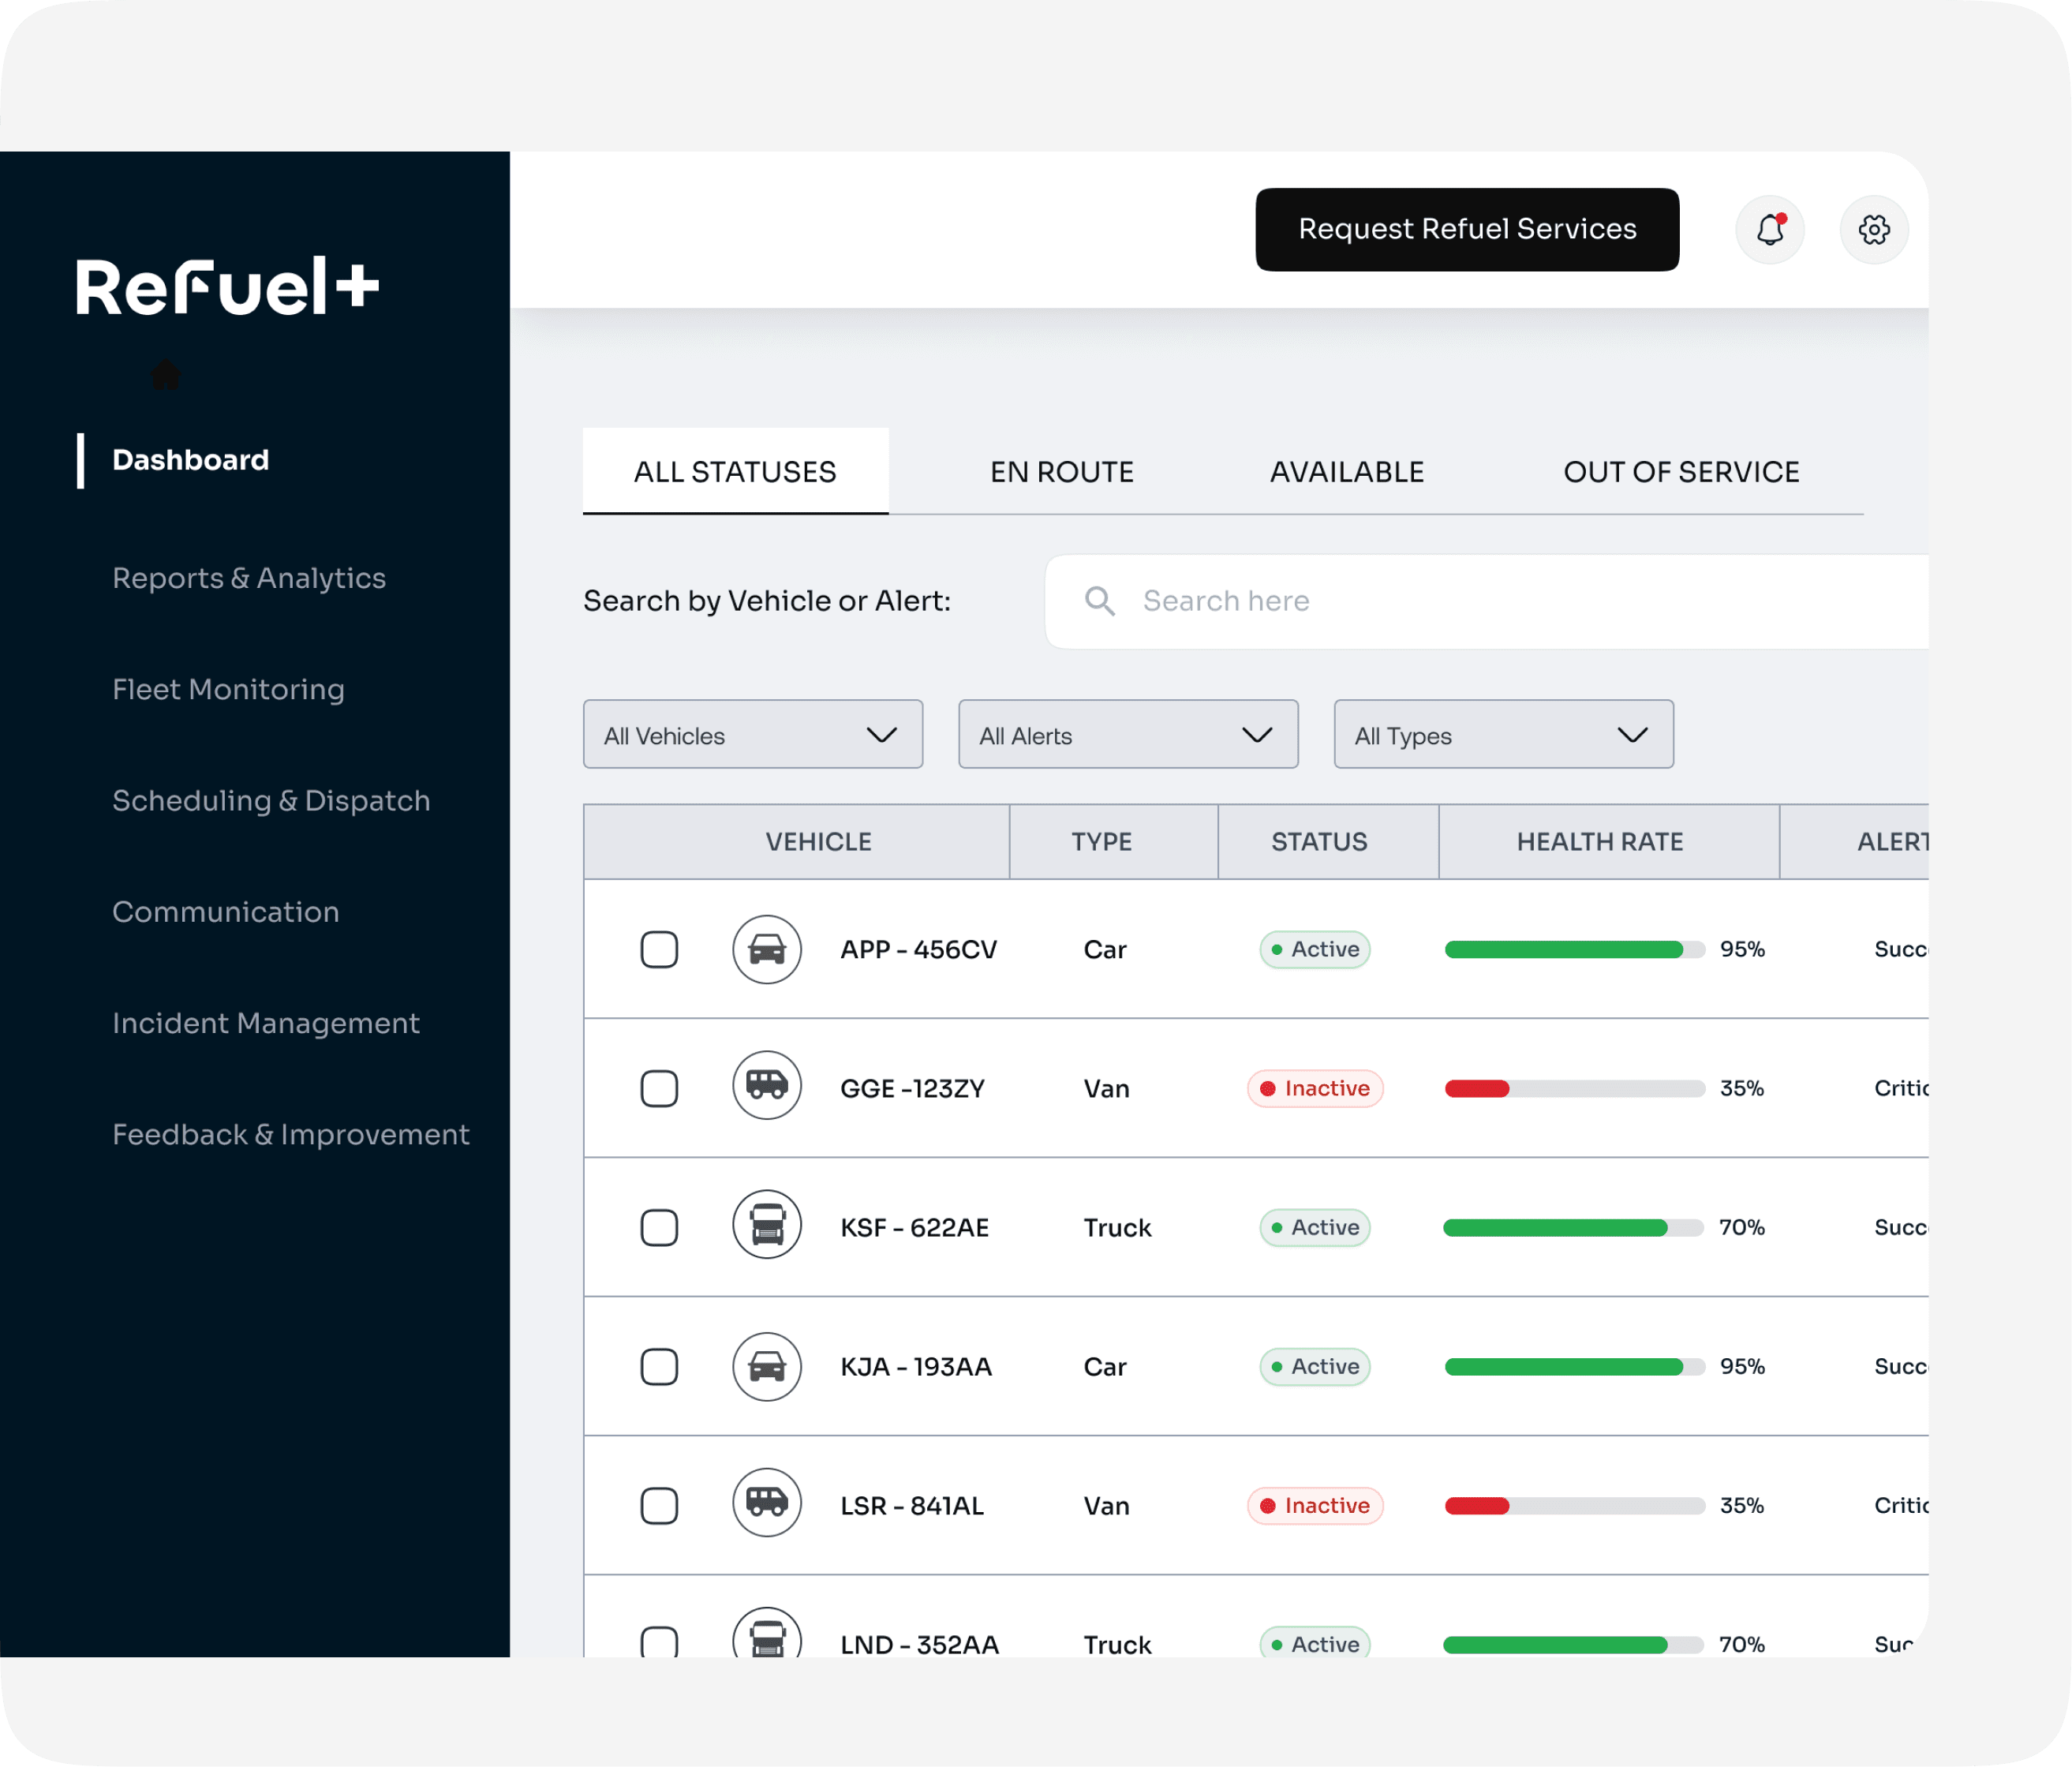The image size is (2072, 1767).
Task: Open Dashboard in the sidebar
Action: coord(190,460)
